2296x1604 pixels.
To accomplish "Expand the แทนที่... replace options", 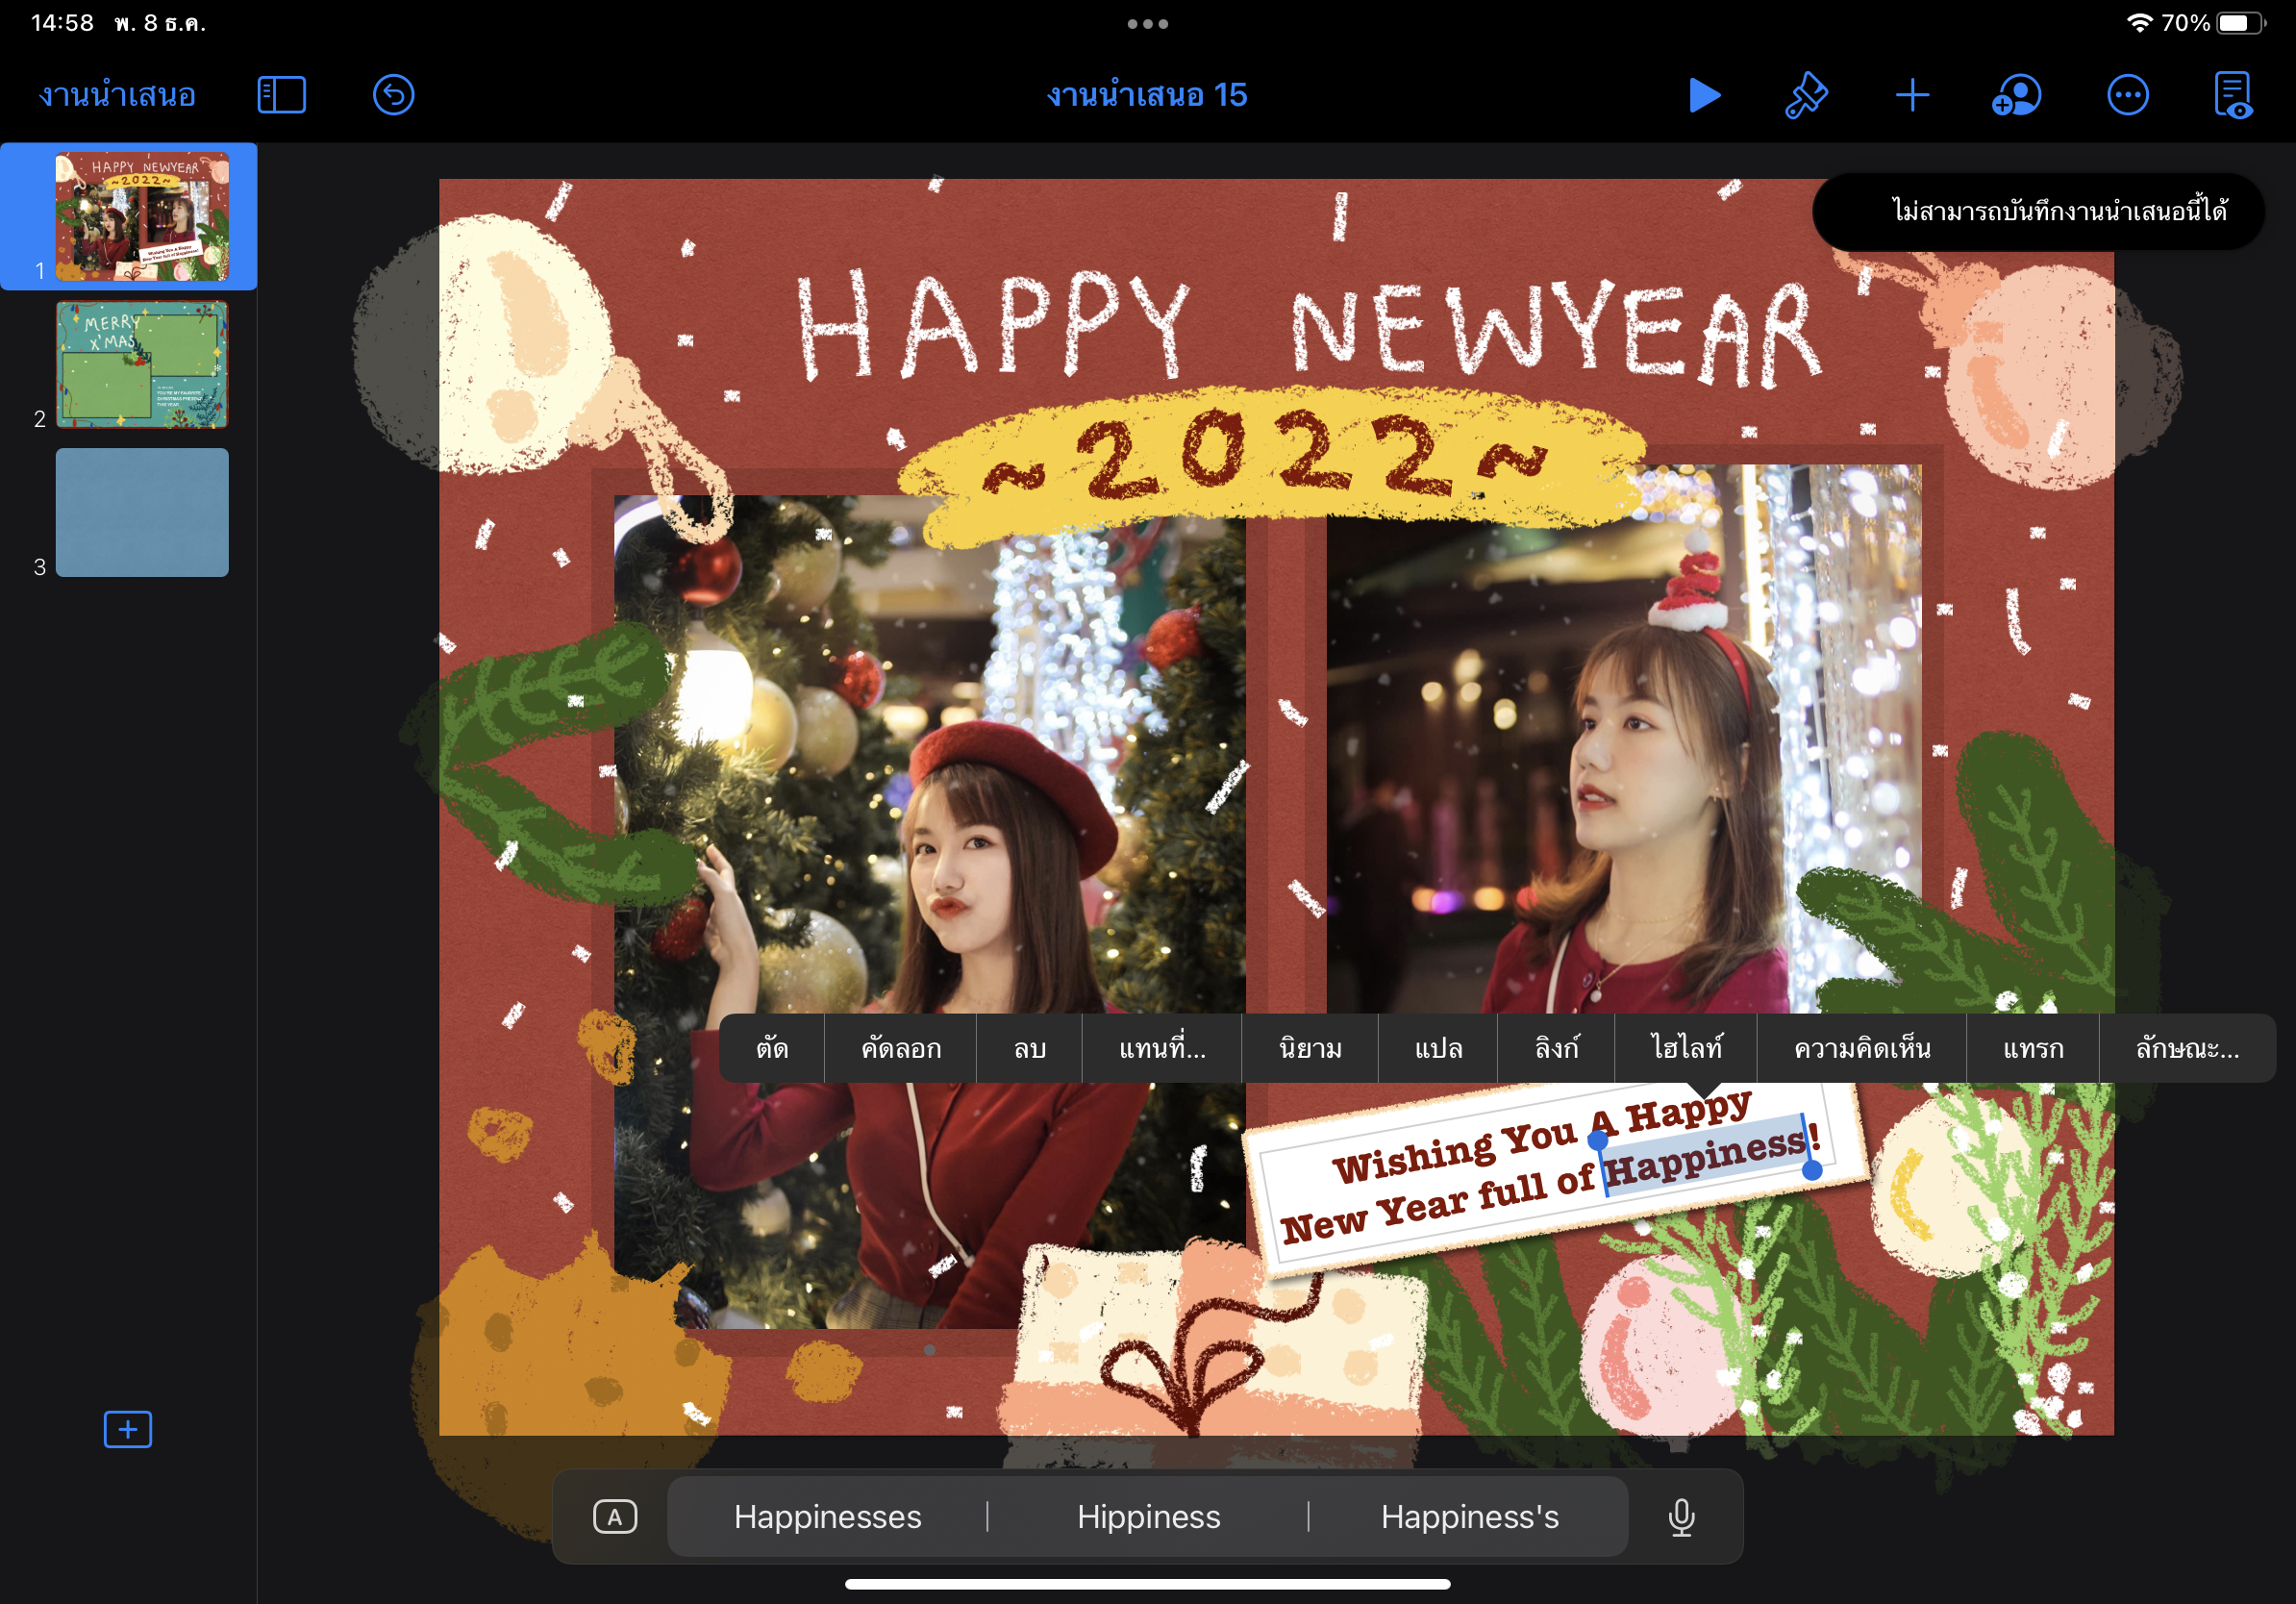I will [x=1161, y=1048].
